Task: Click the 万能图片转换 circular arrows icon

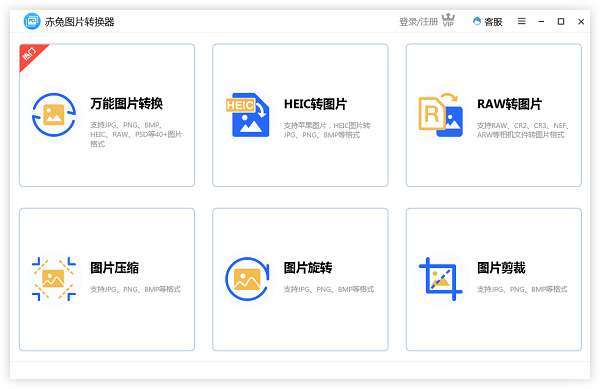Action: tap(54, 115)
